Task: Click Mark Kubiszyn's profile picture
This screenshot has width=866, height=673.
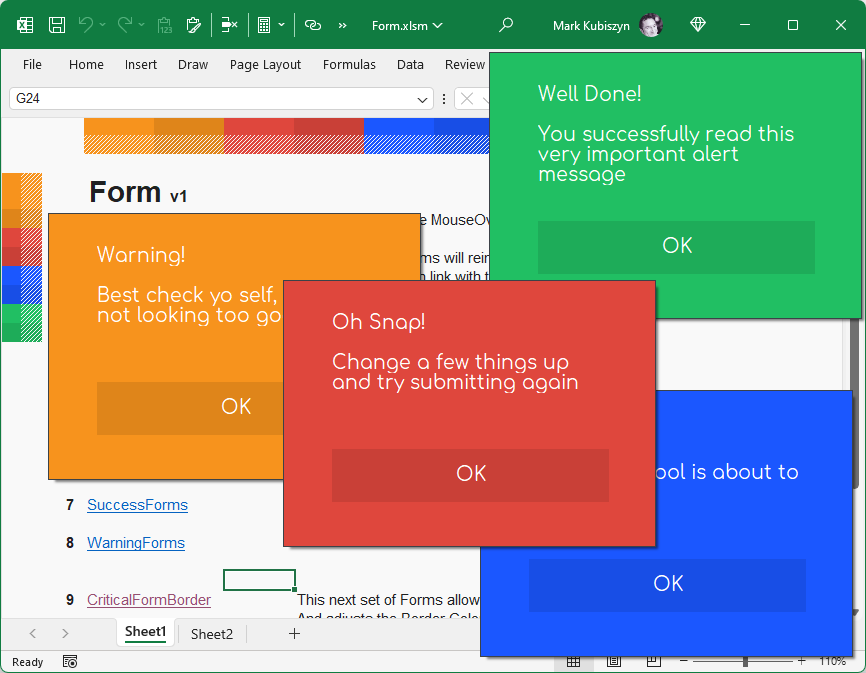Action: click(650, 25)
